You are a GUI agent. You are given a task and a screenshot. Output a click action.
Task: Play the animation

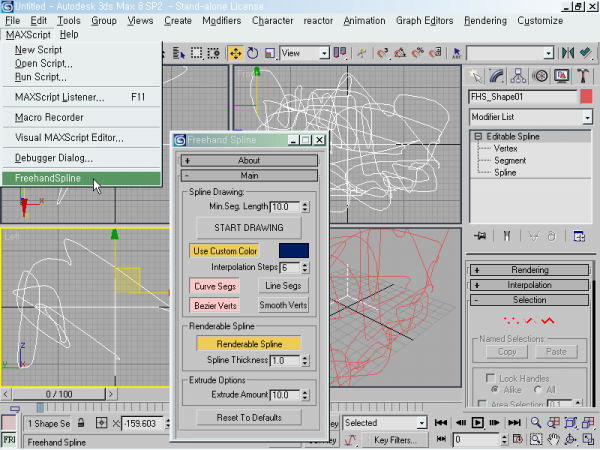coord(477,423)
